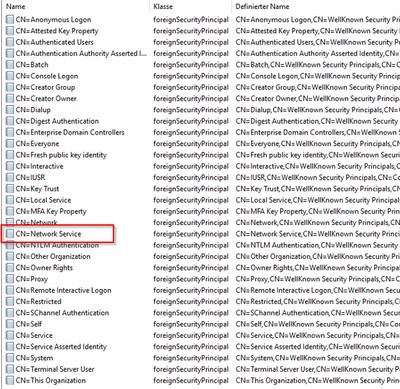Select the icon of CN=Anonymous Logon
This screenshot has width=400, height=389.
10,20
